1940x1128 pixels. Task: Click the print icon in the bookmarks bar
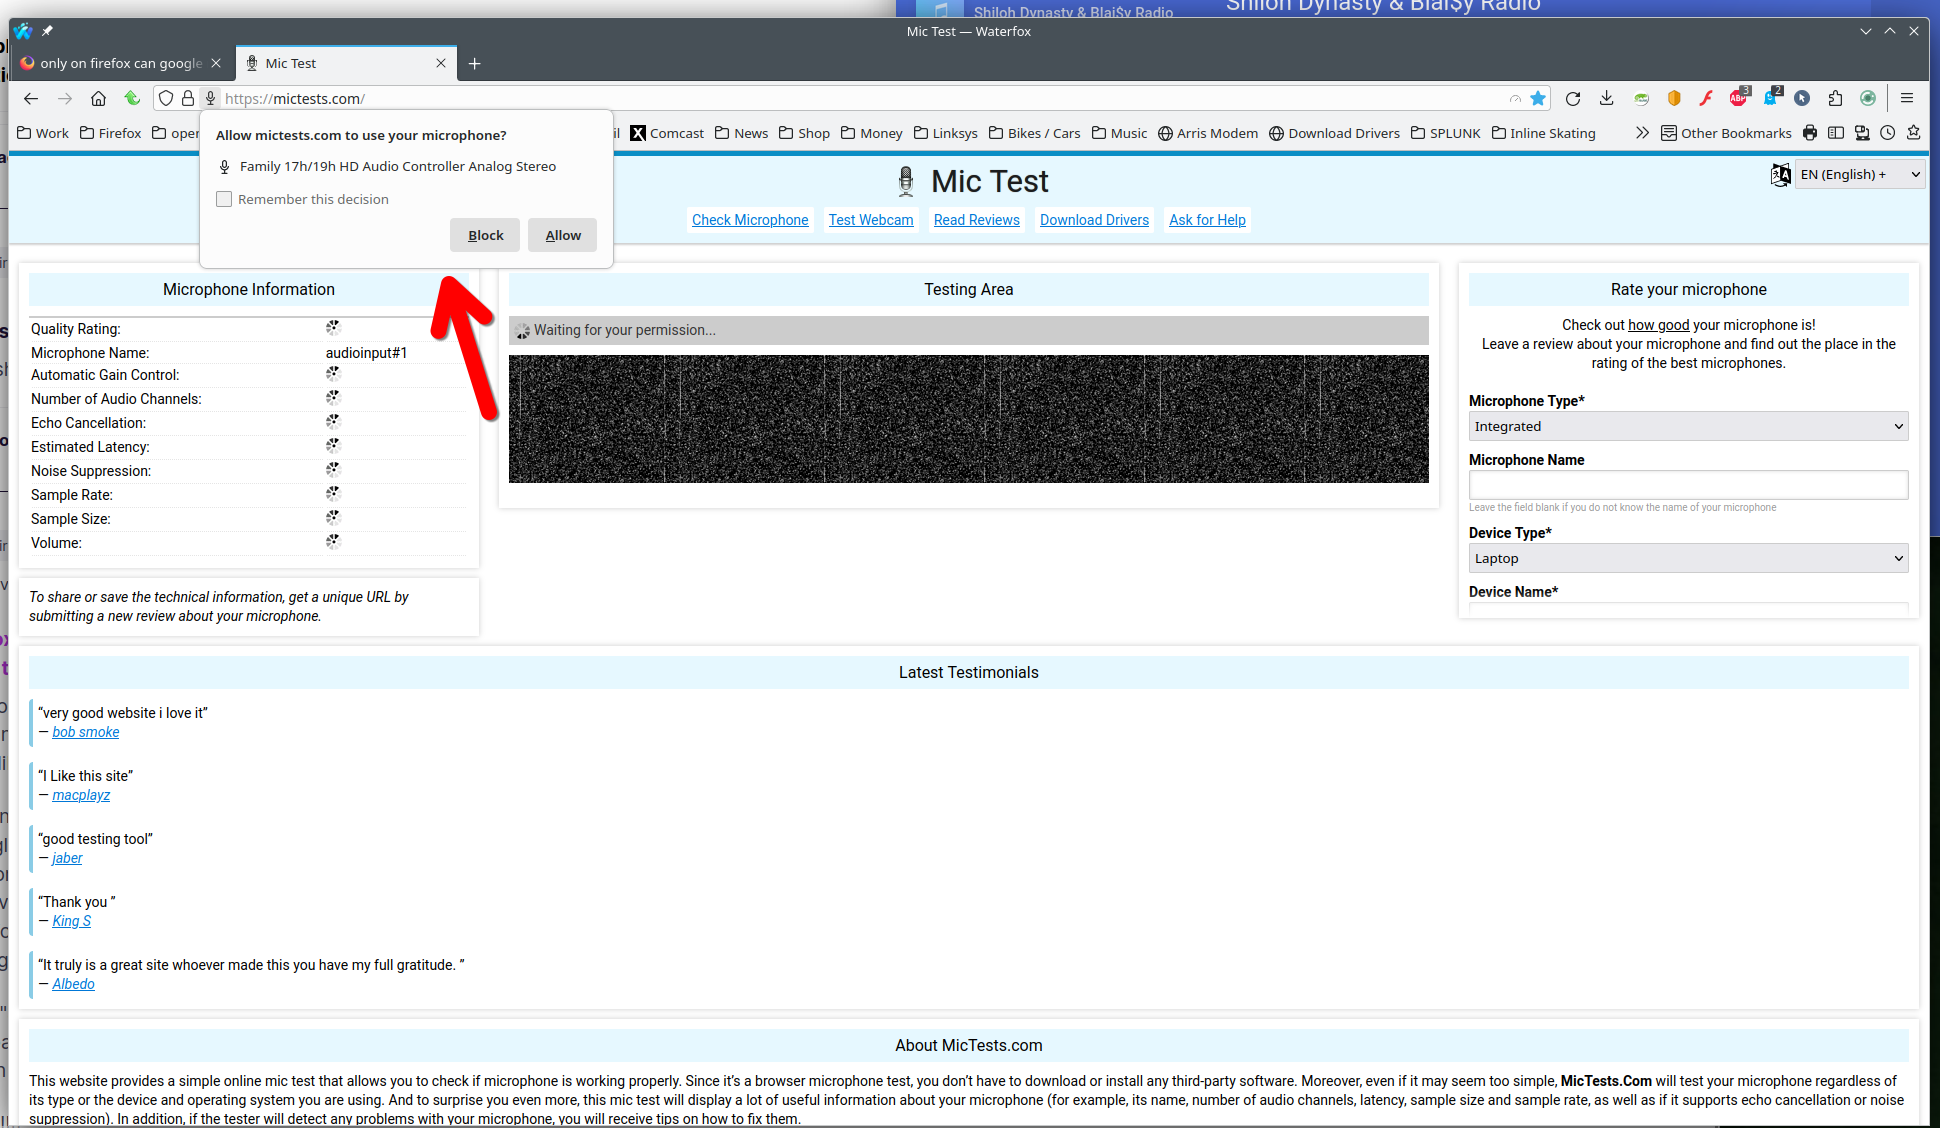[x=1810, y=133]
